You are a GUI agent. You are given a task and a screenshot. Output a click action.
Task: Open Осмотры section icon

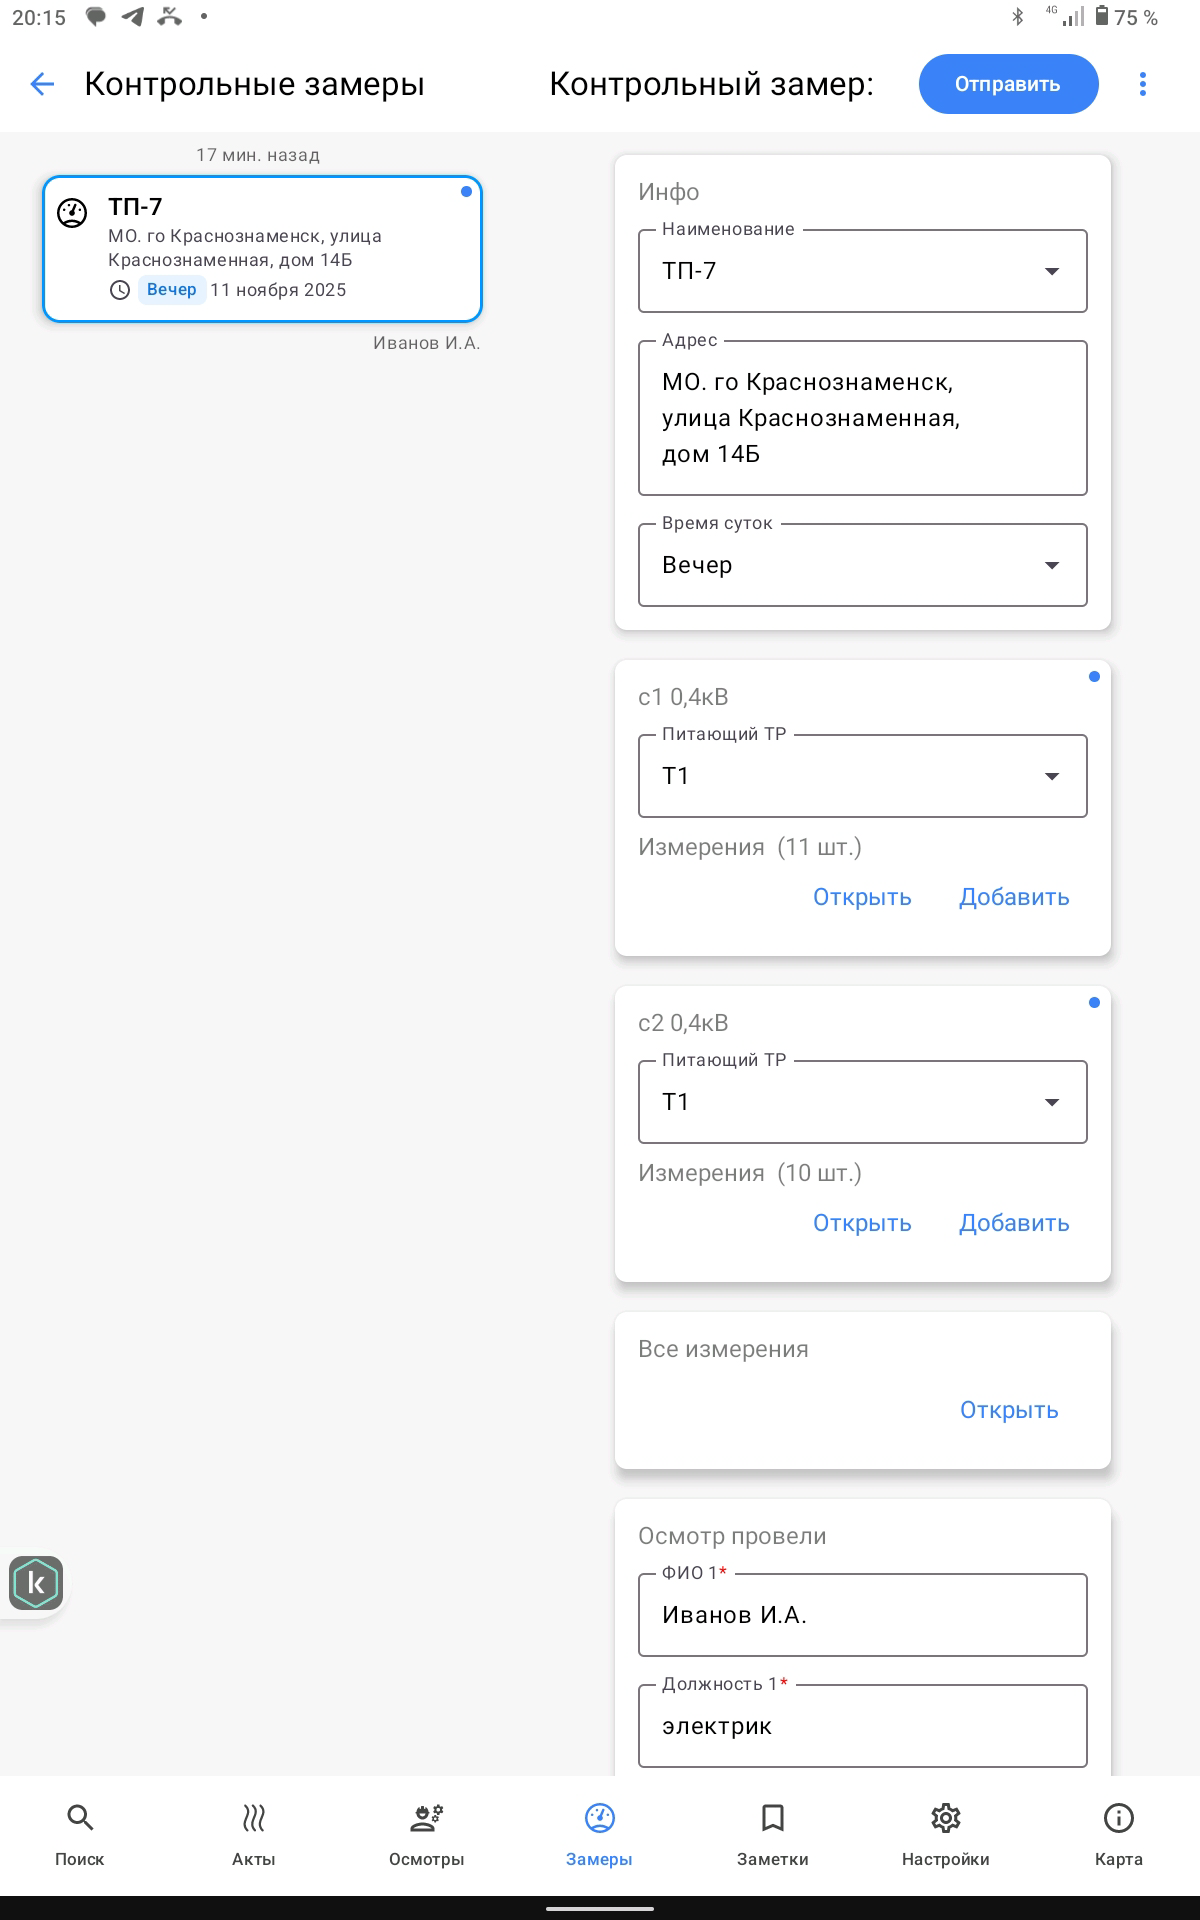click(427, 1818)
